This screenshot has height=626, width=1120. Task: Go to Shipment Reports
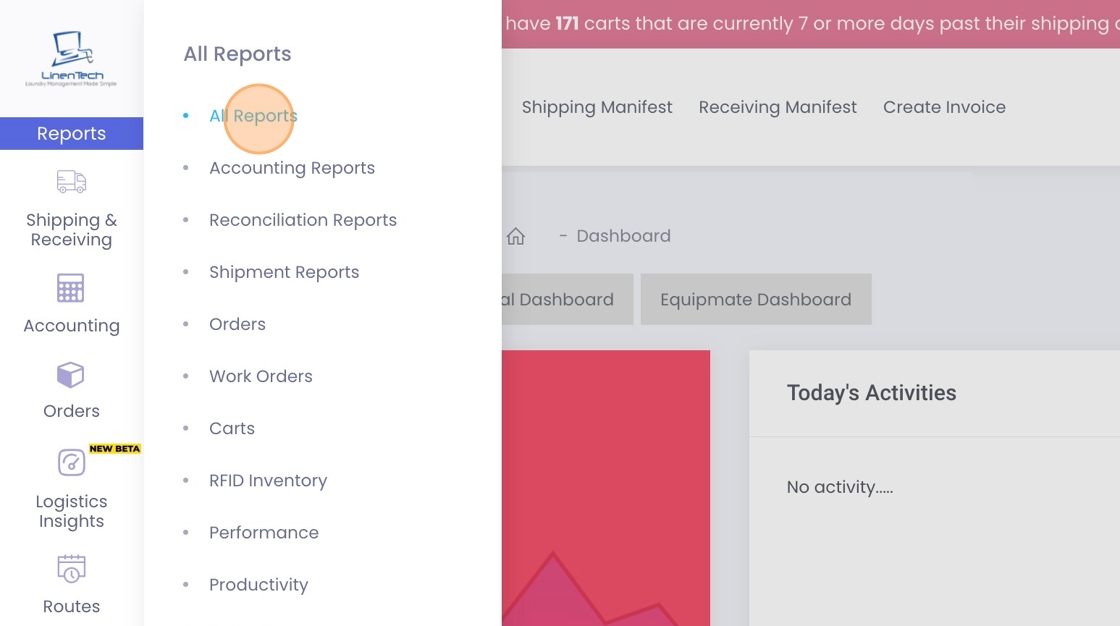[284, 272]
